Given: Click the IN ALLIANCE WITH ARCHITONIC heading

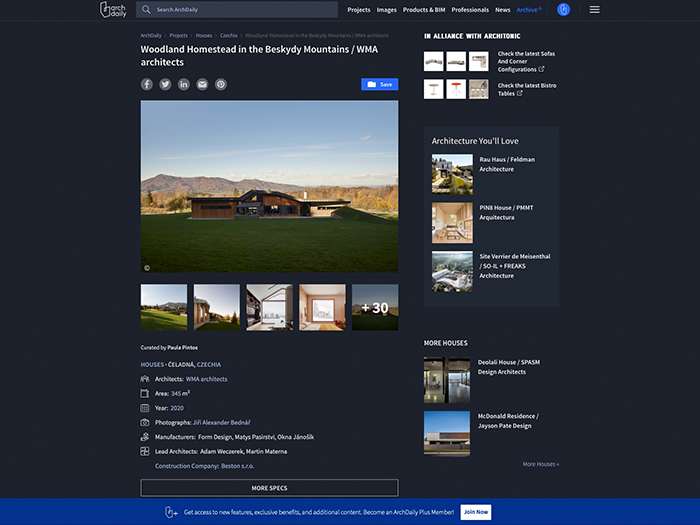Looking at the screenshot, I should point(472,36).
